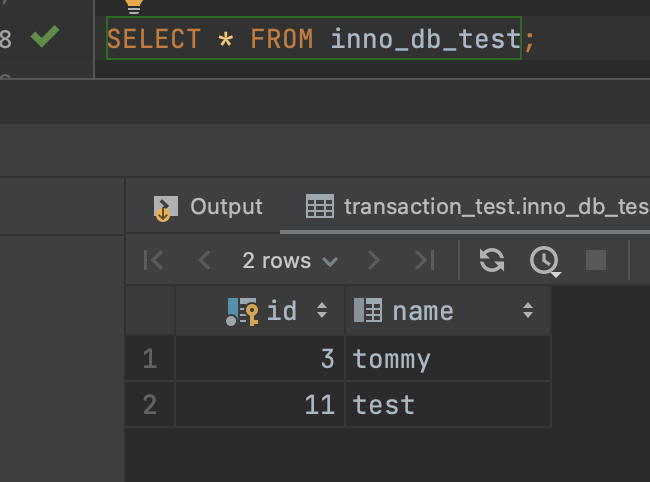Sort by the name column arrows
This screenshot has width=650, height=482.
click(528, 311)
